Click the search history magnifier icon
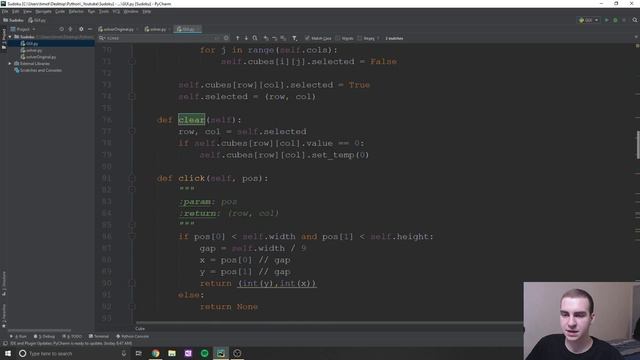 (x=102, y=38)
